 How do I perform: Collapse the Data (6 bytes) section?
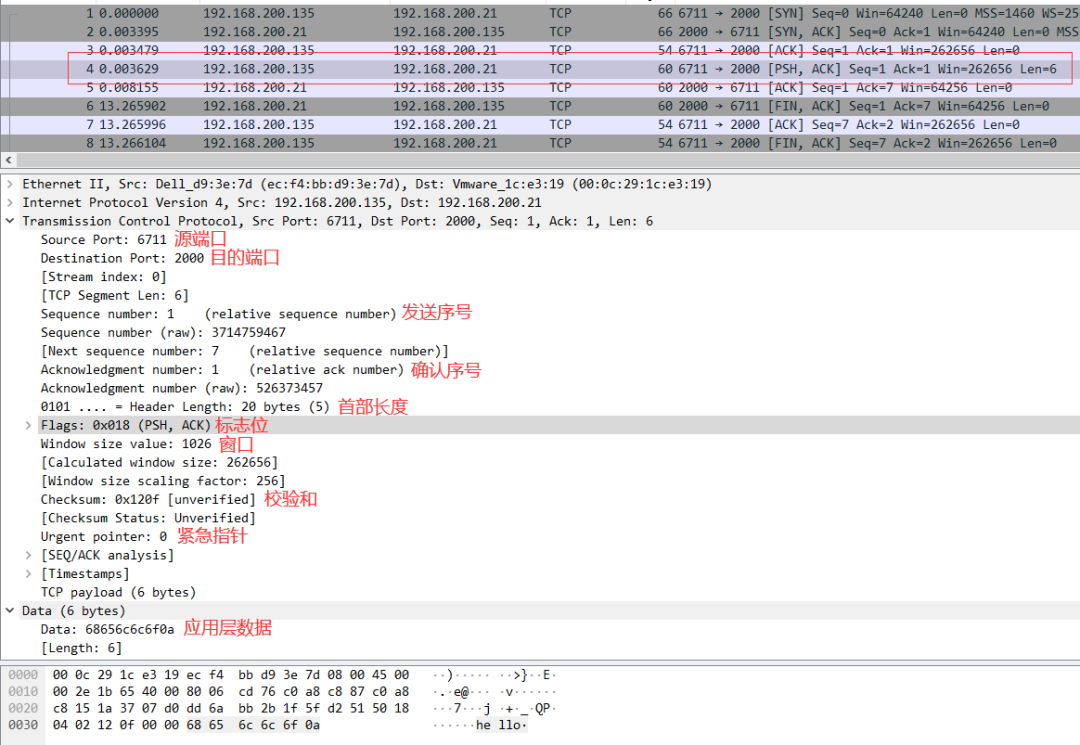coord(10,611)
